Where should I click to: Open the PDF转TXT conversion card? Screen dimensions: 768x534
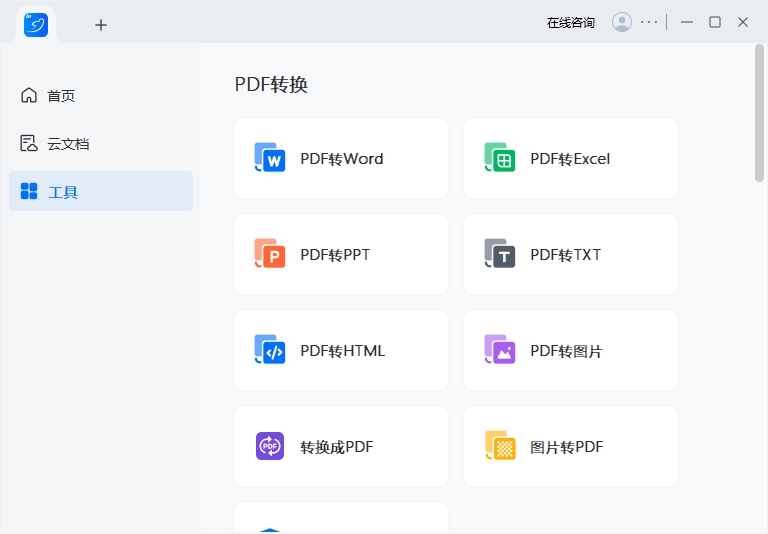571,254
